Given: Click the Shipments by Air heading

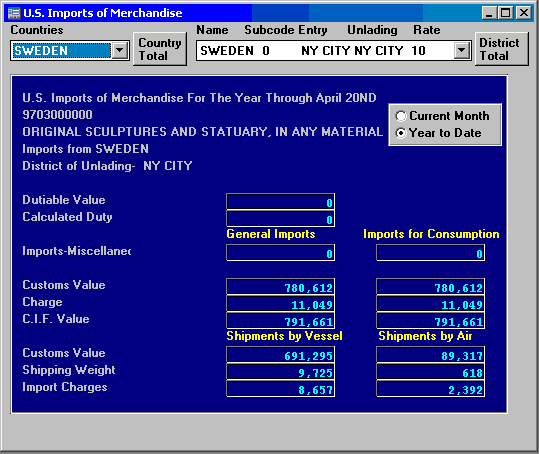Looking at the screenshot, I should [x=425, y=336].
